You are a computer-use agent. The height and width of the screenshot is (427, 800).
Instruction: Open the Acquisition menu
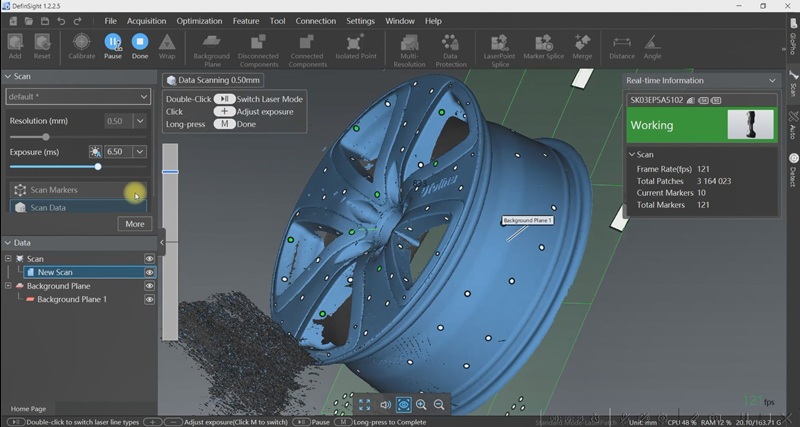[147, 20]
